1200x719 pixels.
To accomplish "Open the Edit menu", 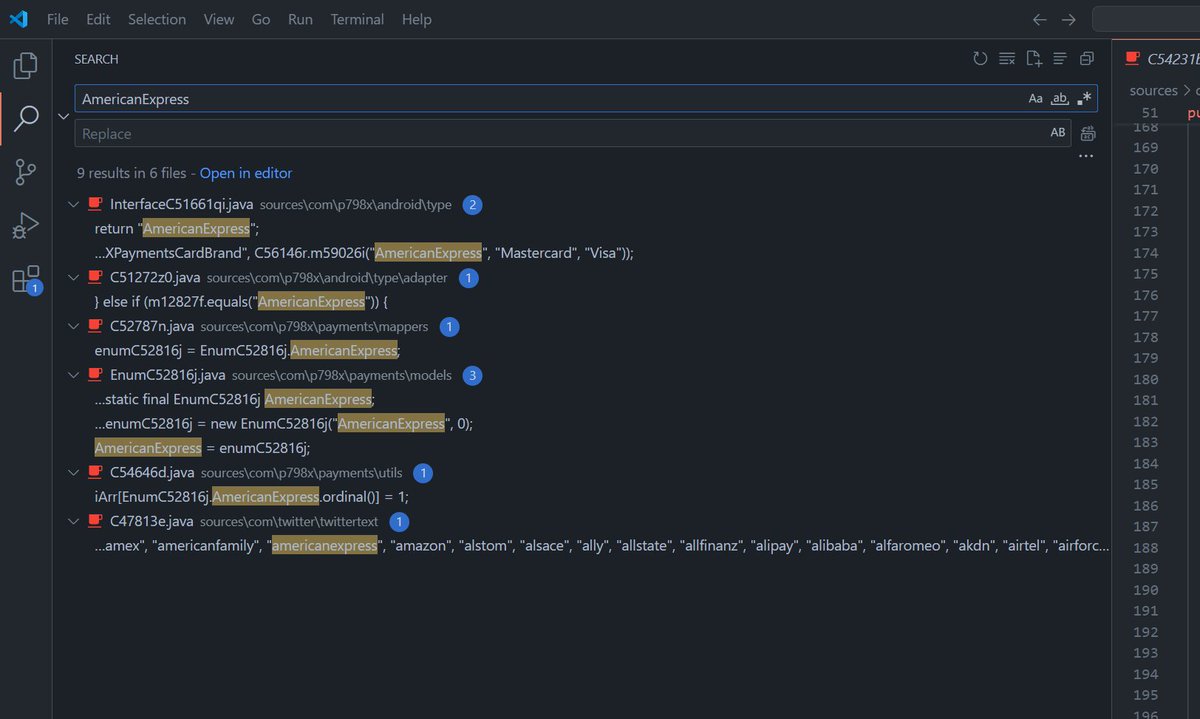I will pyautogui.click(x=98, y=19).
